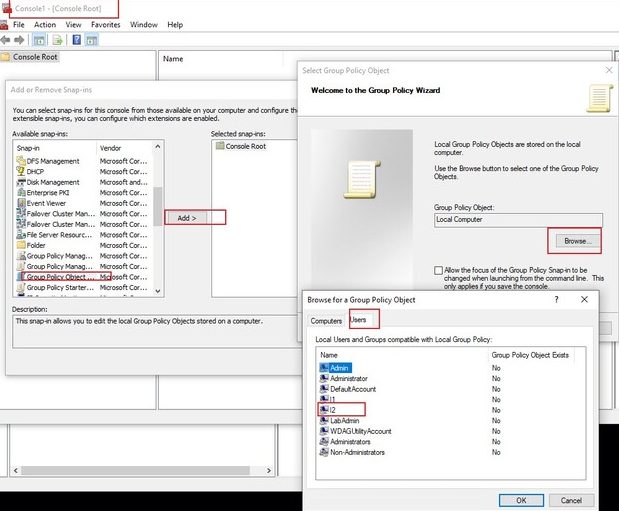This screenshot has height=511, width=619.
Task: Choose the Disk Management snap-in icon
Action: point(20,182)
